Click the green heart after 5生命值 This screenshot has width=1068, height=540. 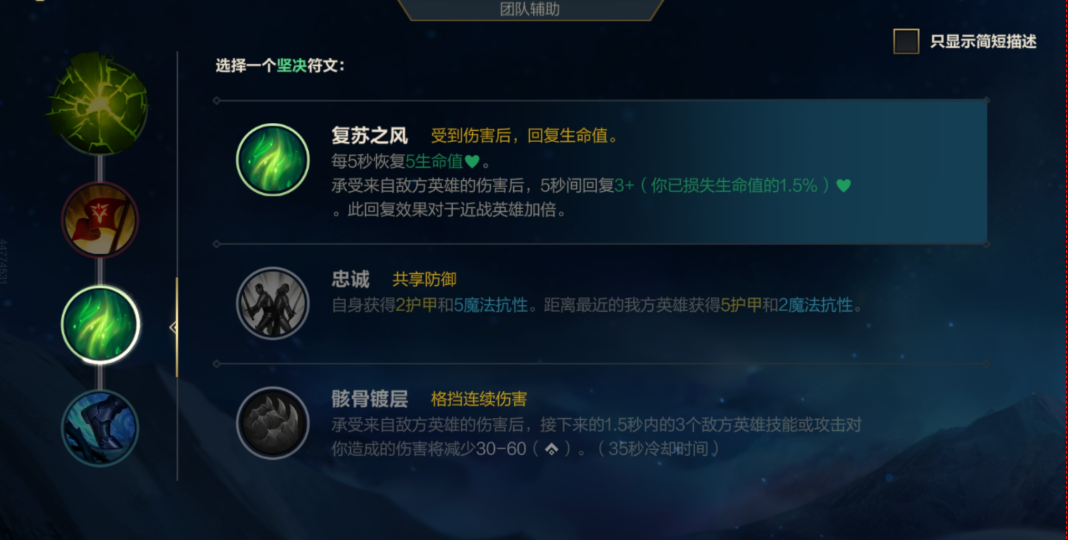tap(472, 161)
